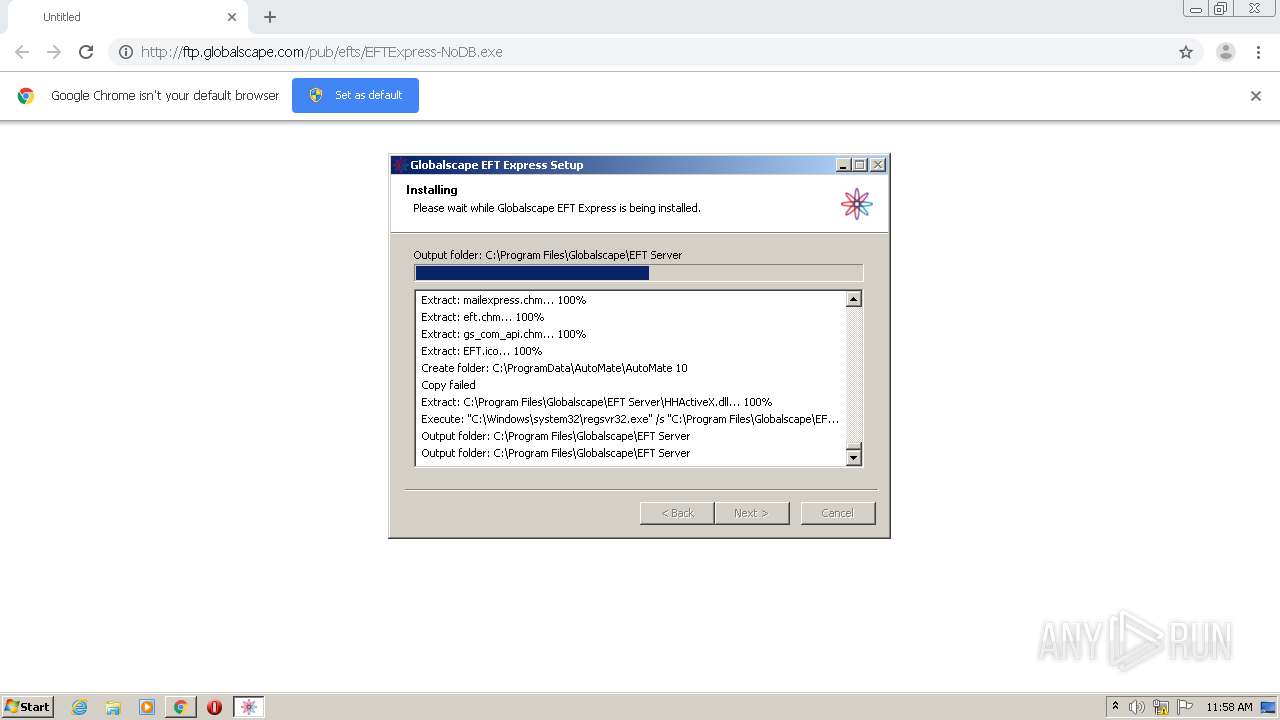Reload the page in Chrome

(86, 52)
